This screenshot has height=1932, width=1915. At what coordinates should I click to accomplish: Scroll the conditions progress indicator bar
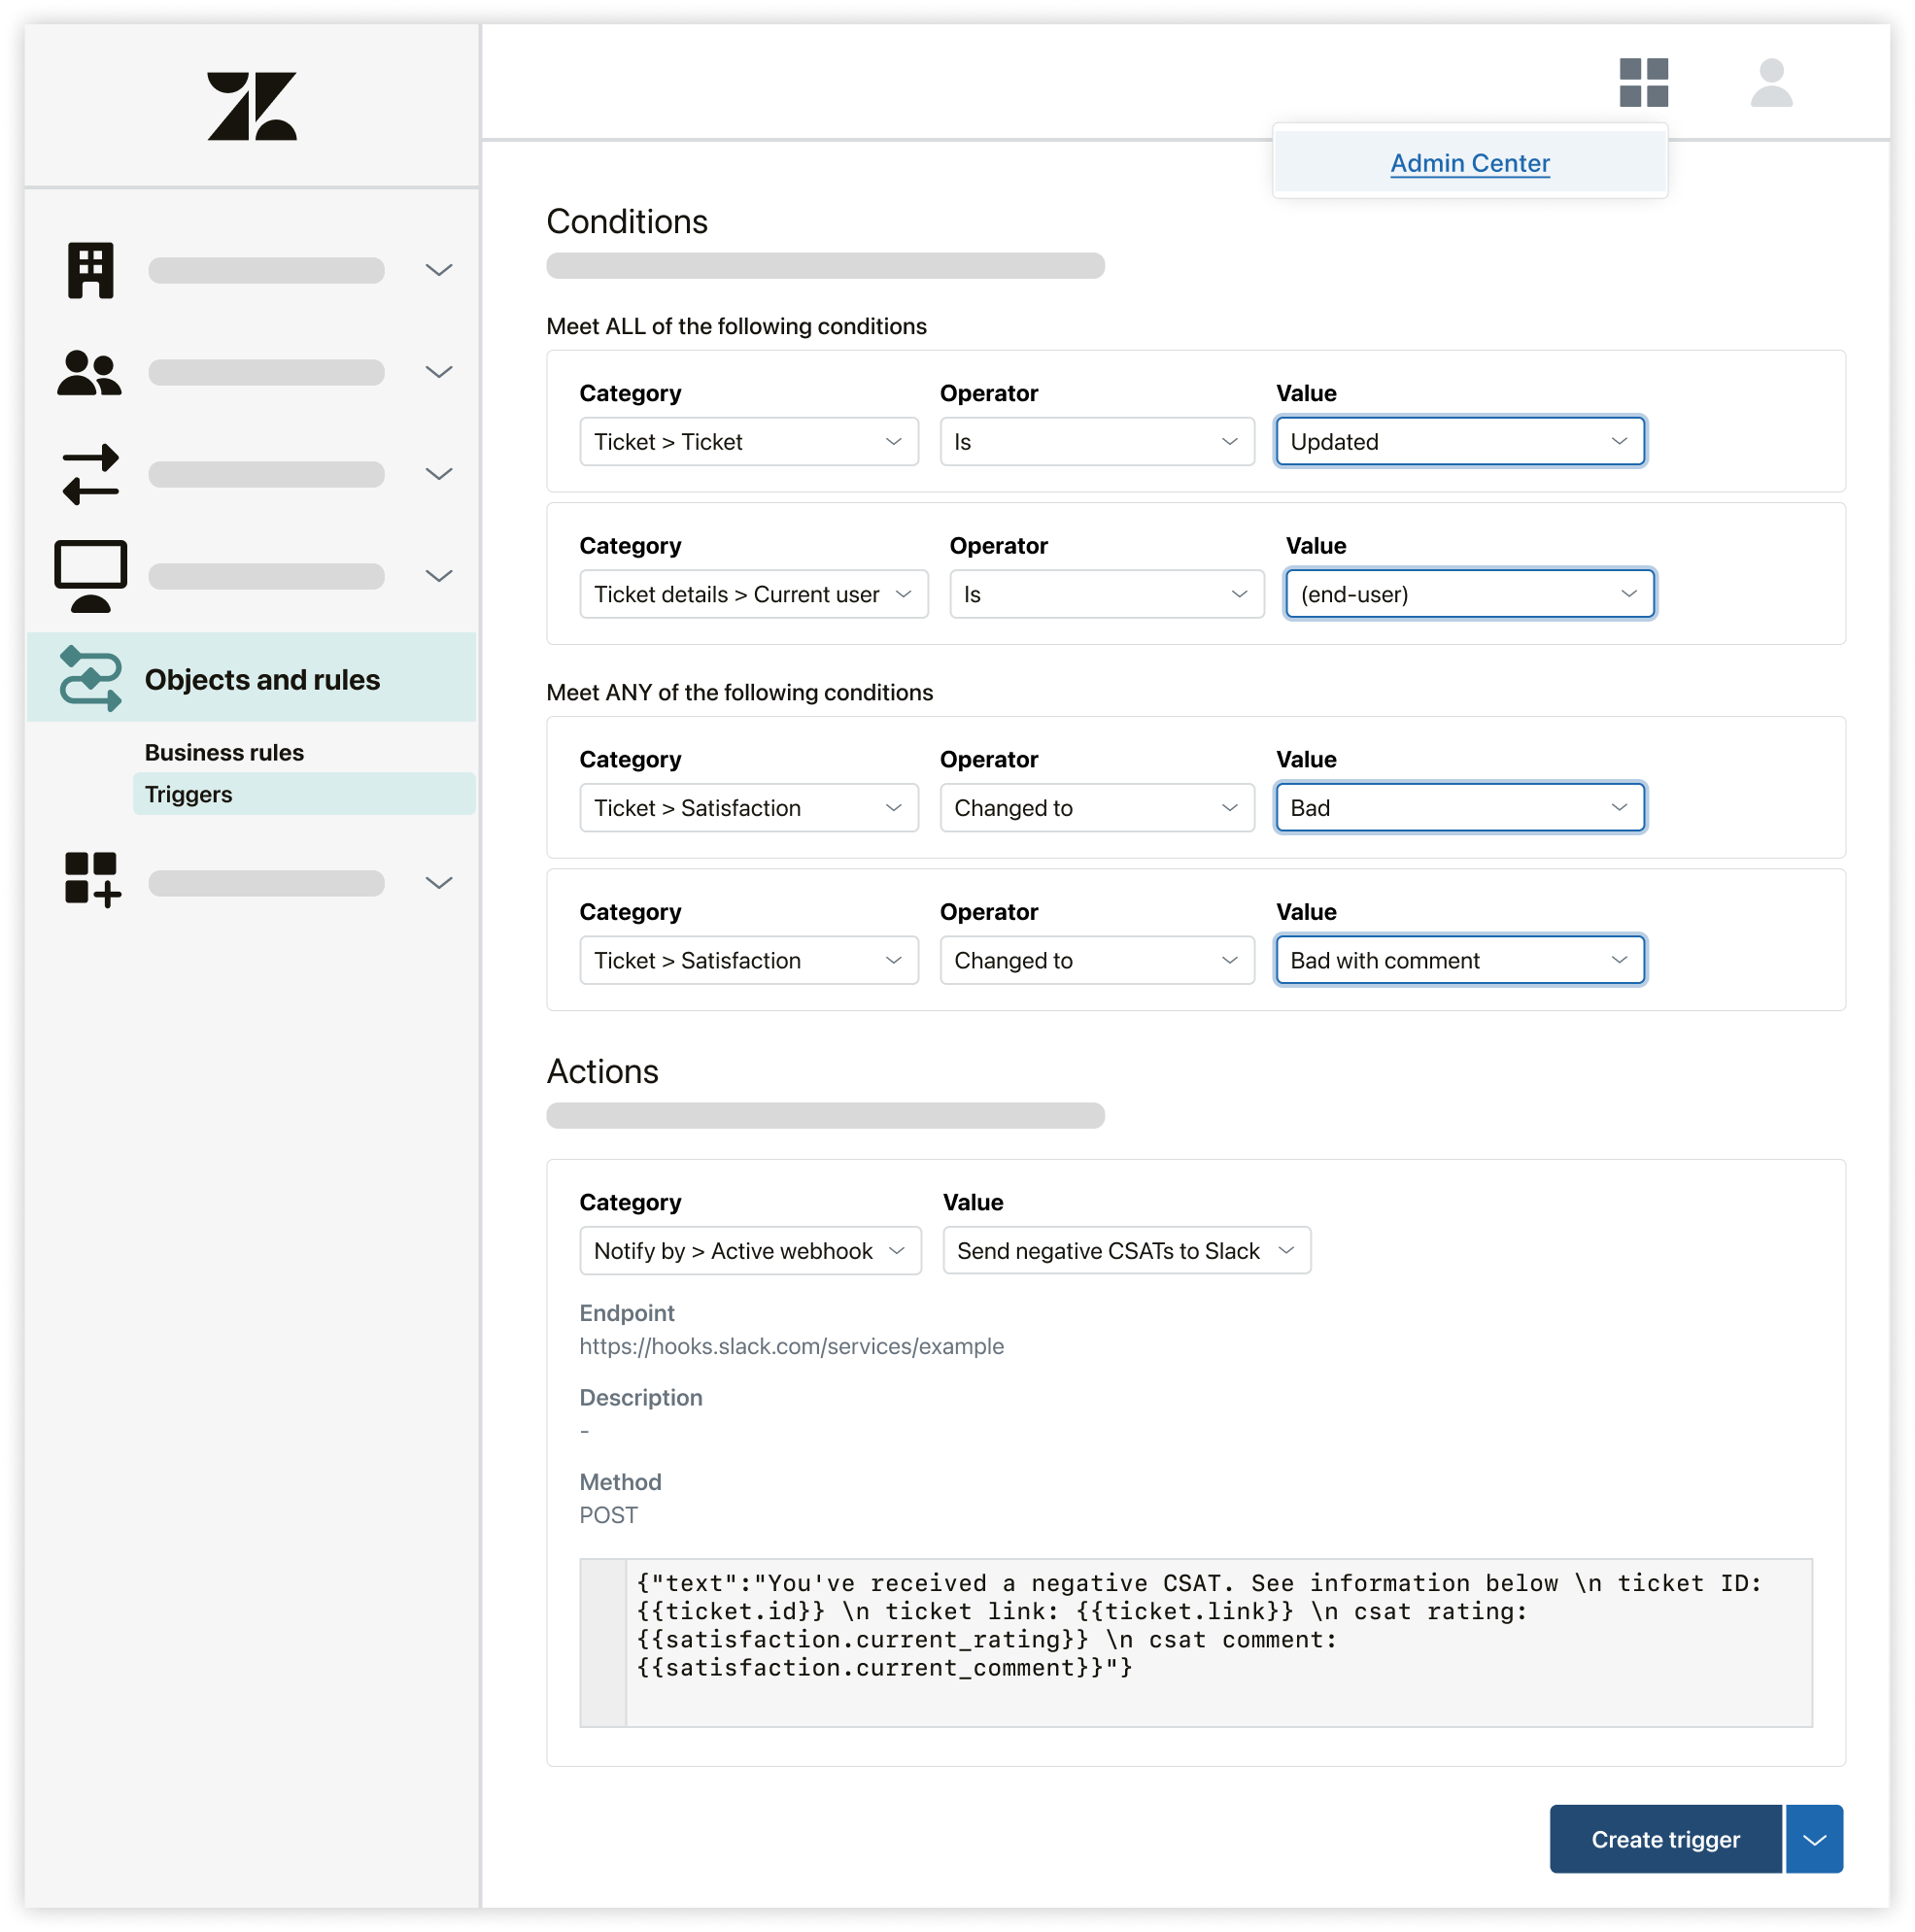click(x=826, y=268)
